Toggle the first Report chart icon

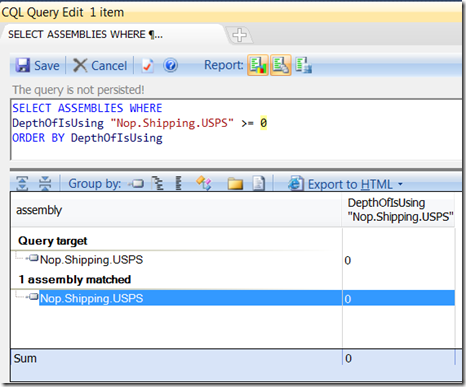click(258, 65)
